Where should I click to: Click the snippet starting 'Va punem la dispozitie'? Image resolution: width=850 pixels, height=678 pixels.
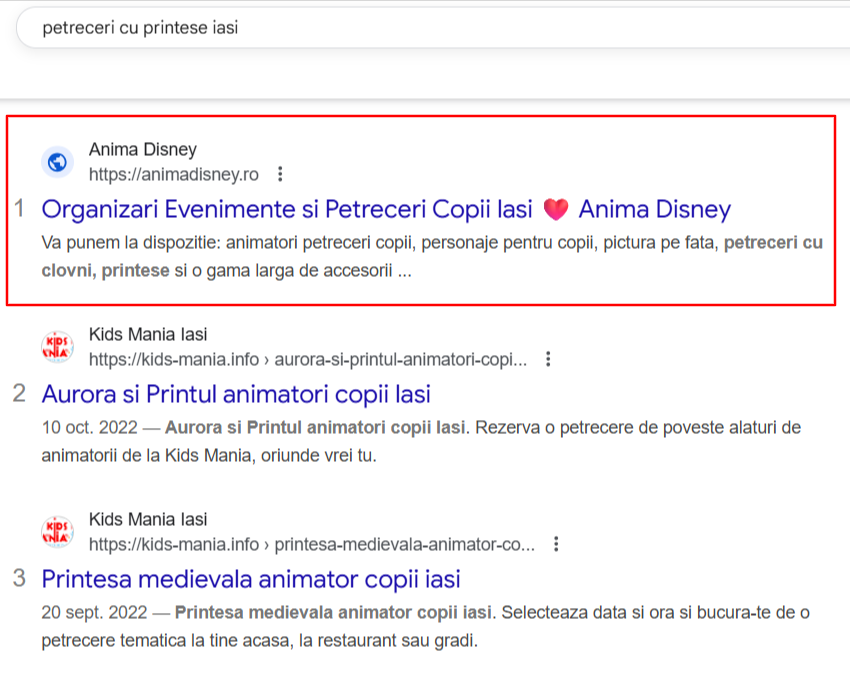[x=432, y=256]
